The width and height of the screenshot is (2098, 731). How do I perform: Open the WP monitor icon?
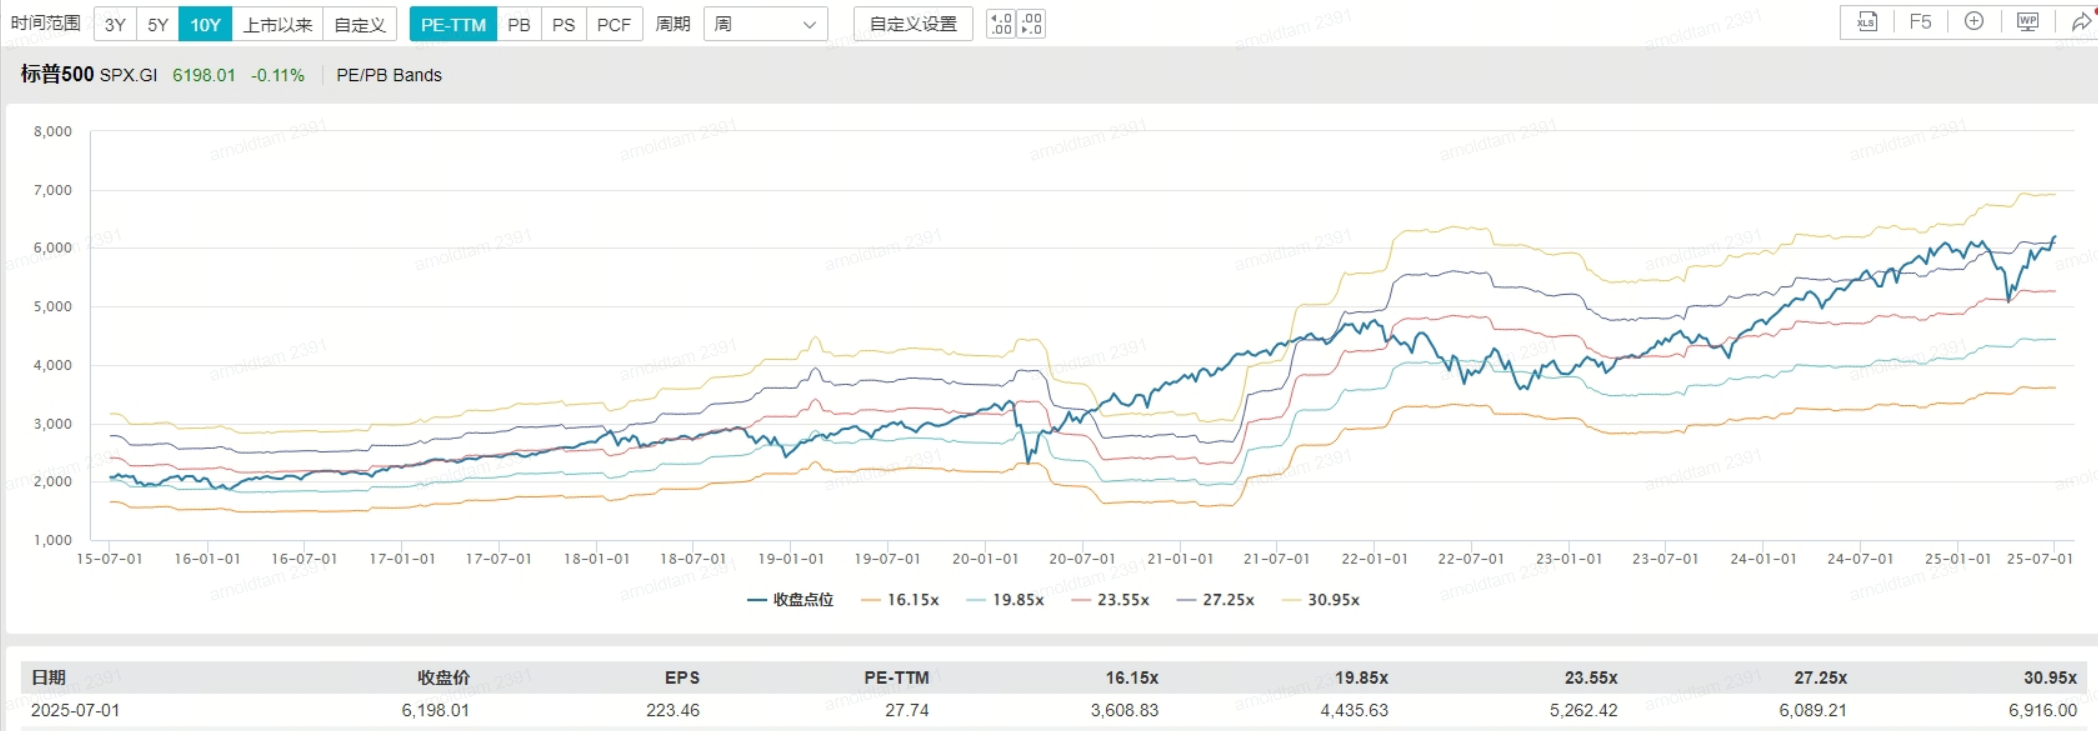(x=2027, y=22)
